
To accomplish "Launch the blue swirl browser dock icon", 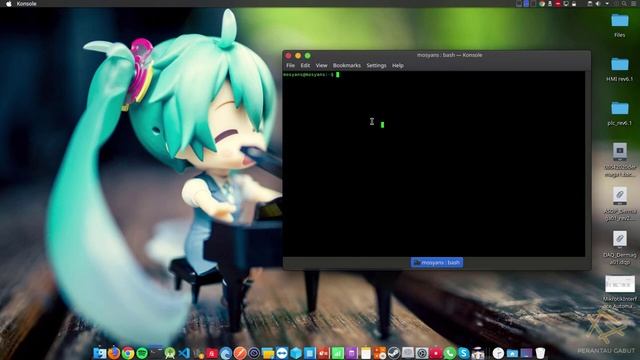I will 226,353.
